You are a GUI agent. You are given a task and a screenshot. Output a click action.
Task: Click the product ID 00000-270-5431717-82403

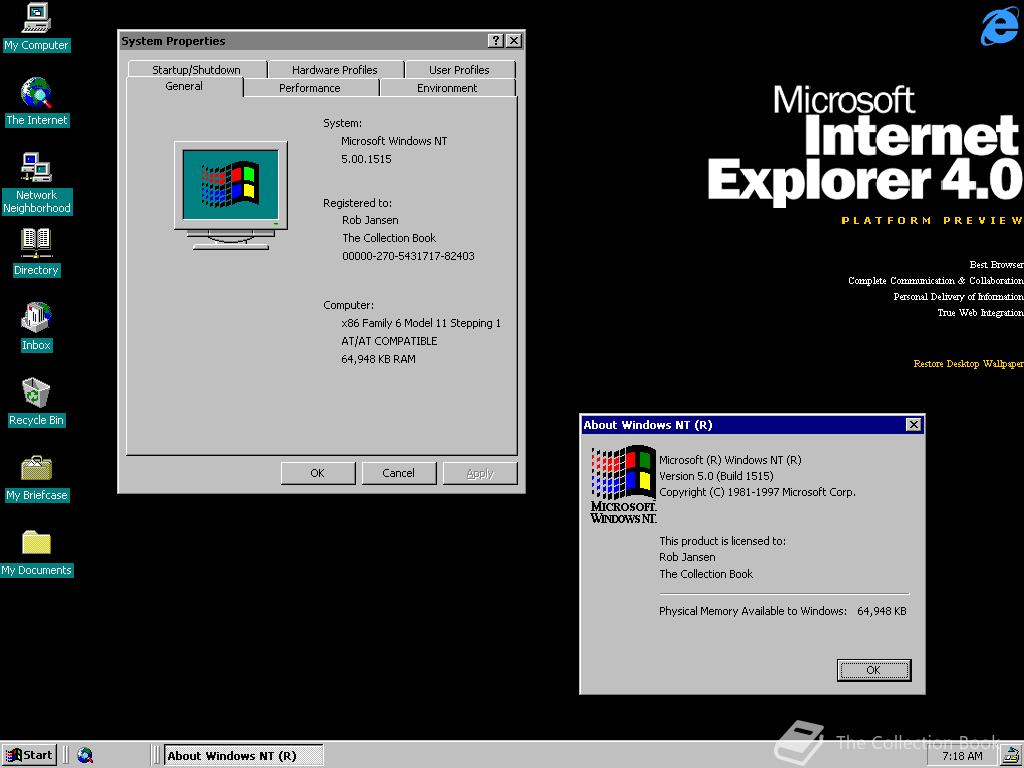tap(408, 256)
